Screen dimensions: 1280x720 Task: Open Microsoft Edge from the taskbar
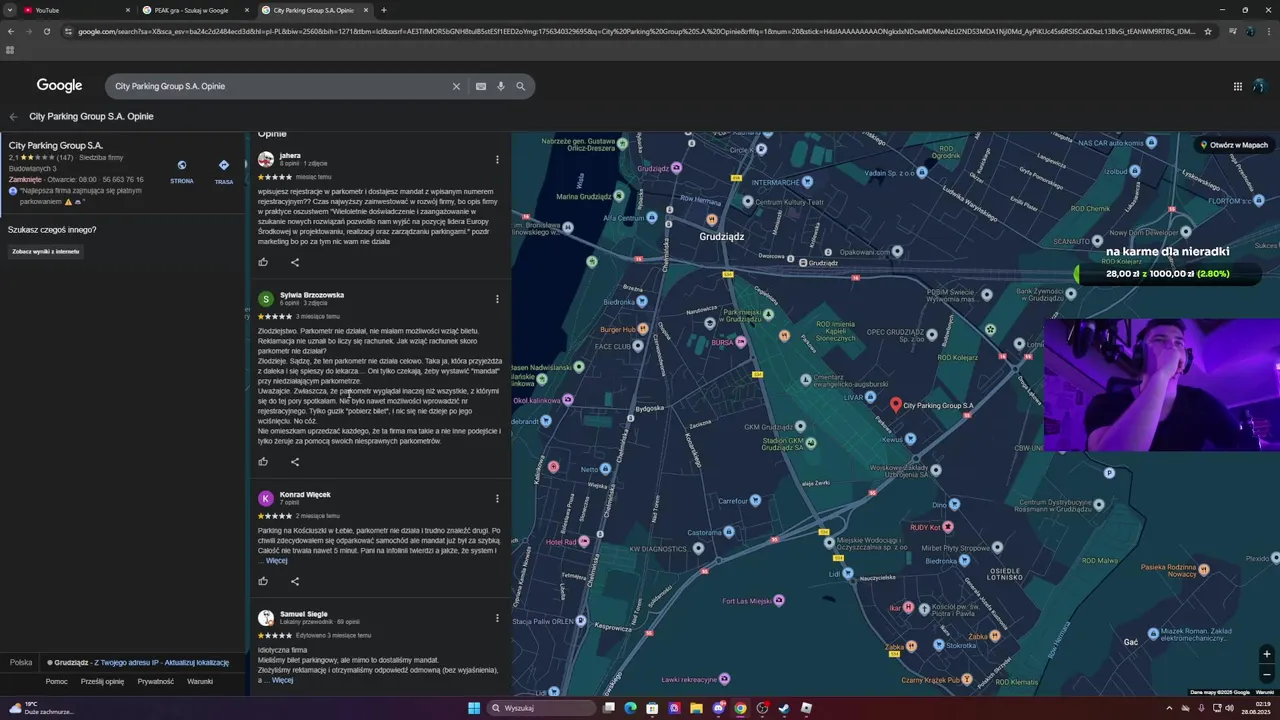click(x=630, y=708)
